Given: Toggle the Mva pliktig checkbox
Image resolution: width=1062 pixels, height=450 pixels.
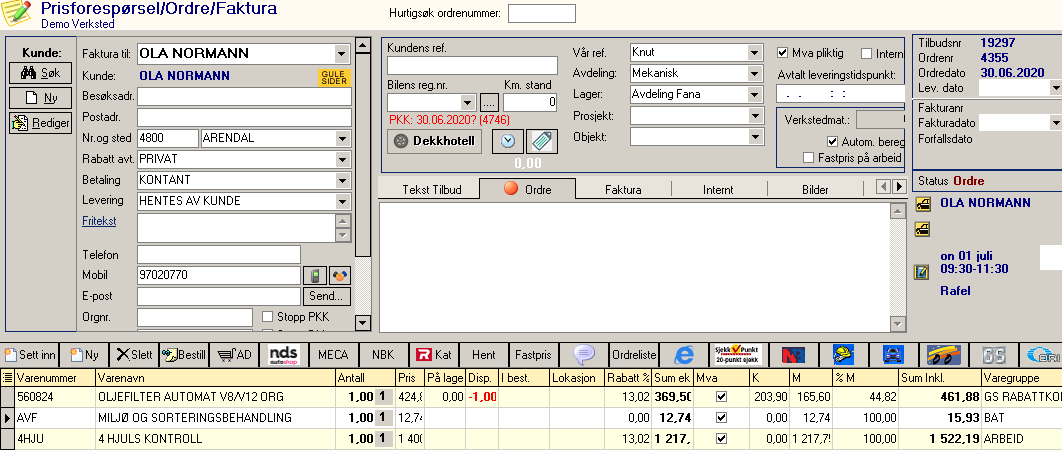Looking at the screenshot, I should tap(783, 53).
